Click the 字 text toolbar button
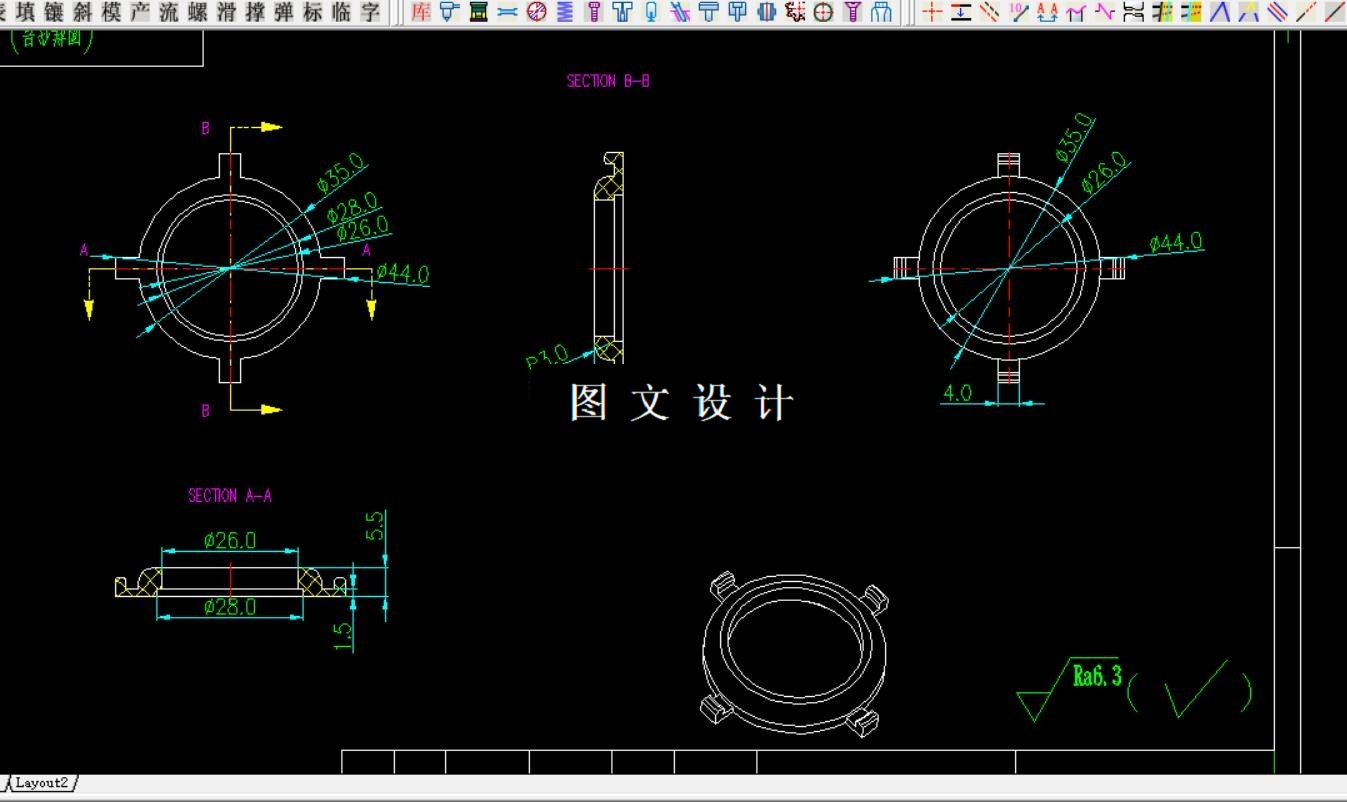Viewport: 1347px width, 802px height. (x=371, y=12)
